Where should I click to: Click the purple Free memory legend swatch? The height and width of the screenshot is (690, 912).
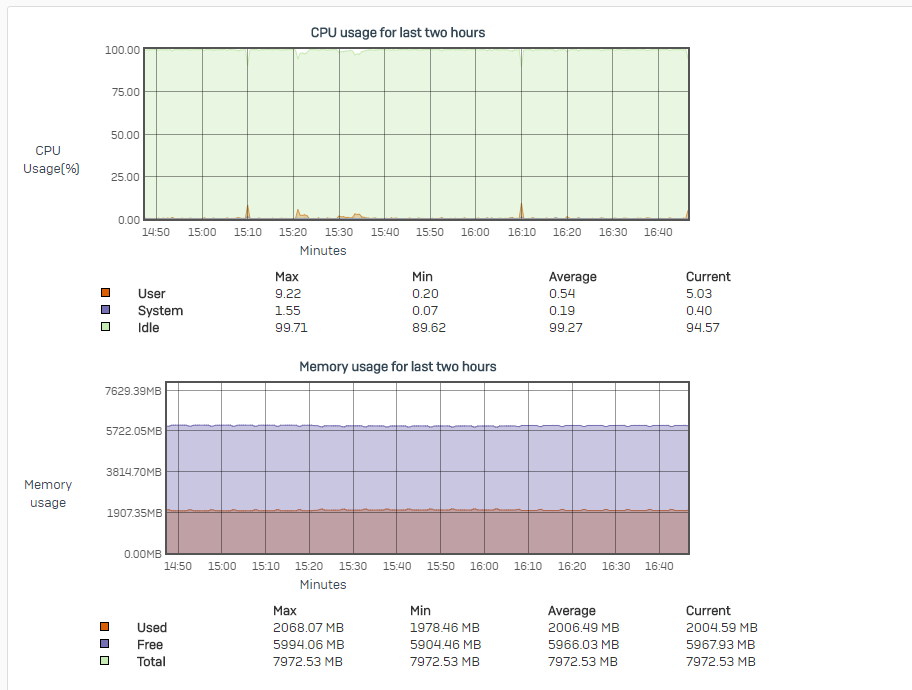click(x=105, y=643)
